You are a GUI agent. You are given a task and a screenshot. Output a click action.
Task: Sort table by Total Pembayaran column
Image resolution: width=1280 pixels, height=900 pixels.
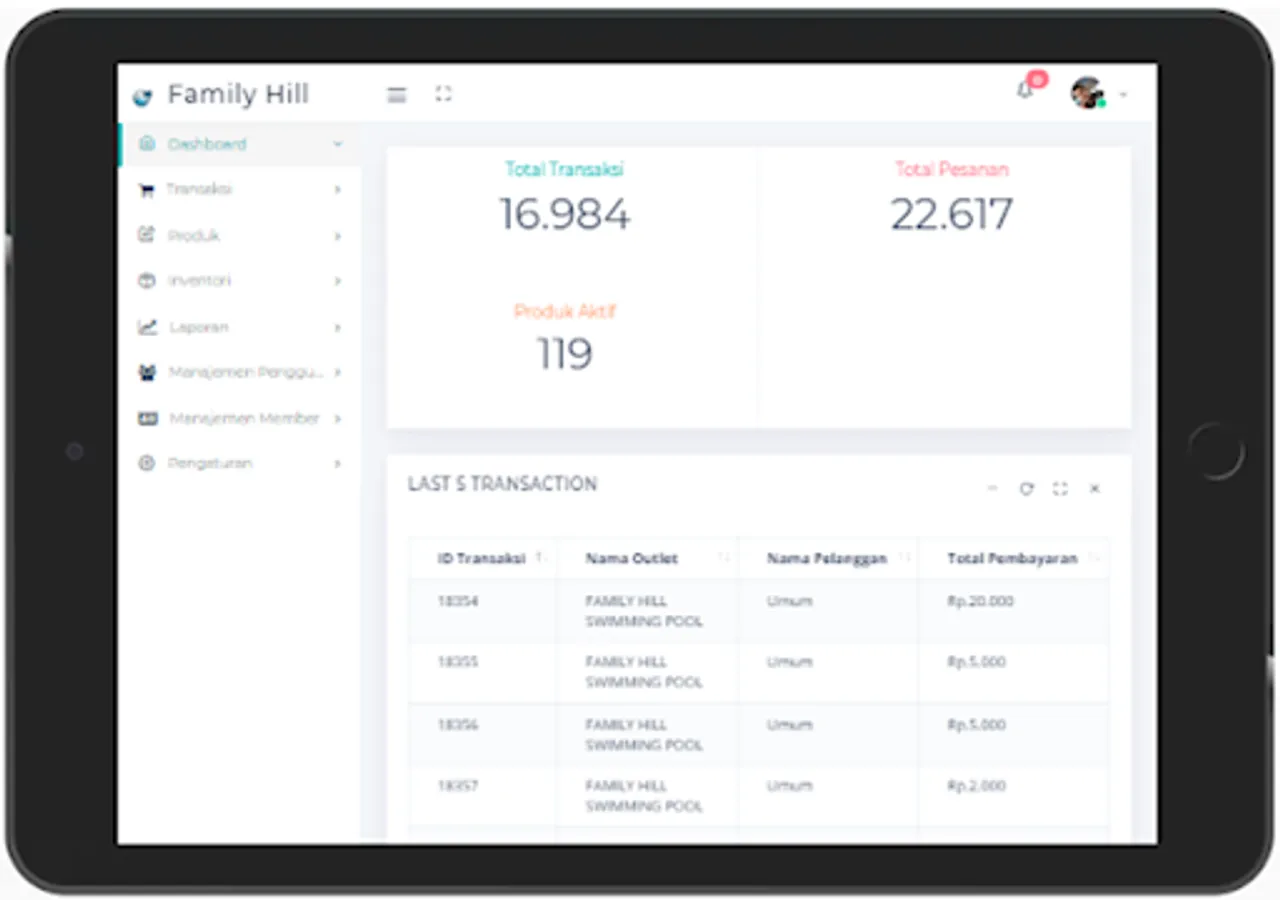click(x=1013, y=558)
